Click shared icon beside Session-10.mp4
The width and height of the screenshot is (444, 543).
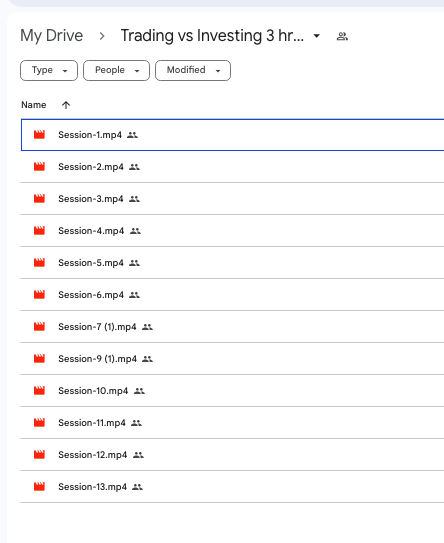139,391
